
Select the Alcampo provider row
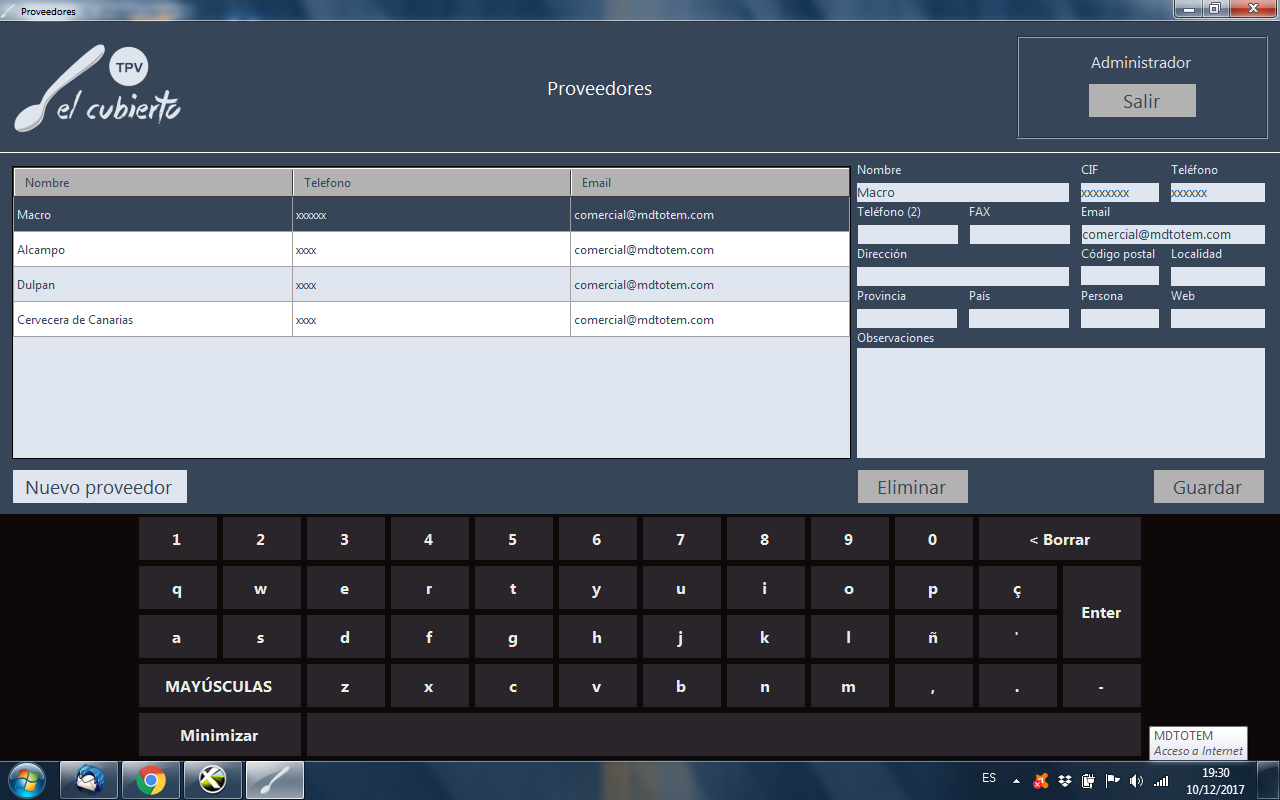[152, 250]
